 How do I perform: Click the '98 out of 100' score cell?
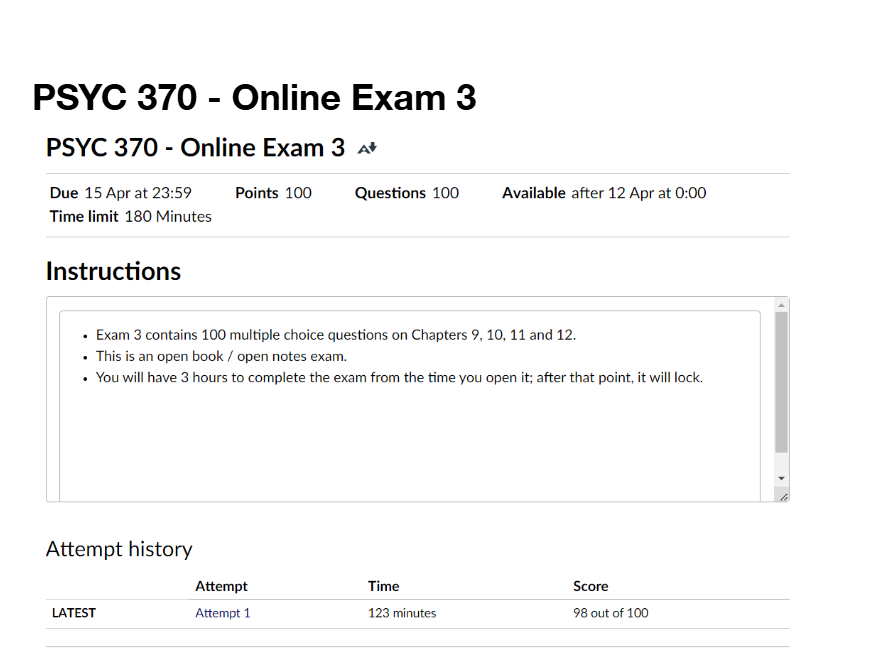(610, 613)
